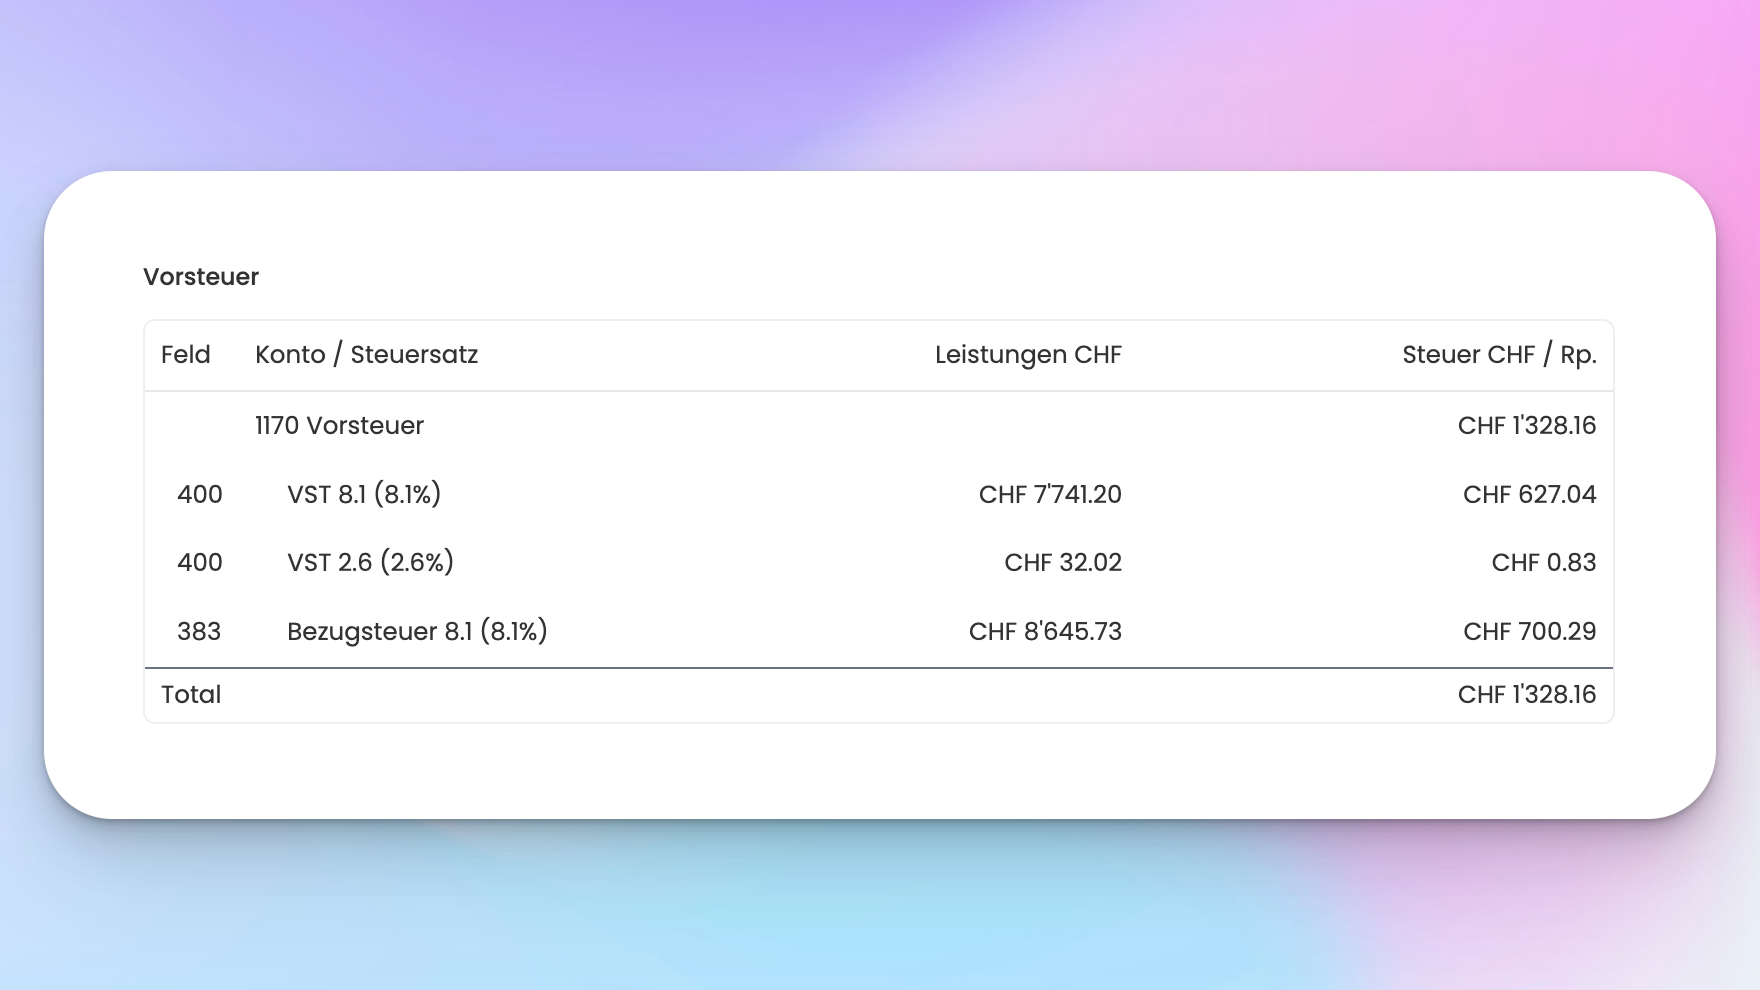Click the Total CHF 1'328.16 amount
This screenshot has height=990, width=1760.
(x=1527, y=695)
